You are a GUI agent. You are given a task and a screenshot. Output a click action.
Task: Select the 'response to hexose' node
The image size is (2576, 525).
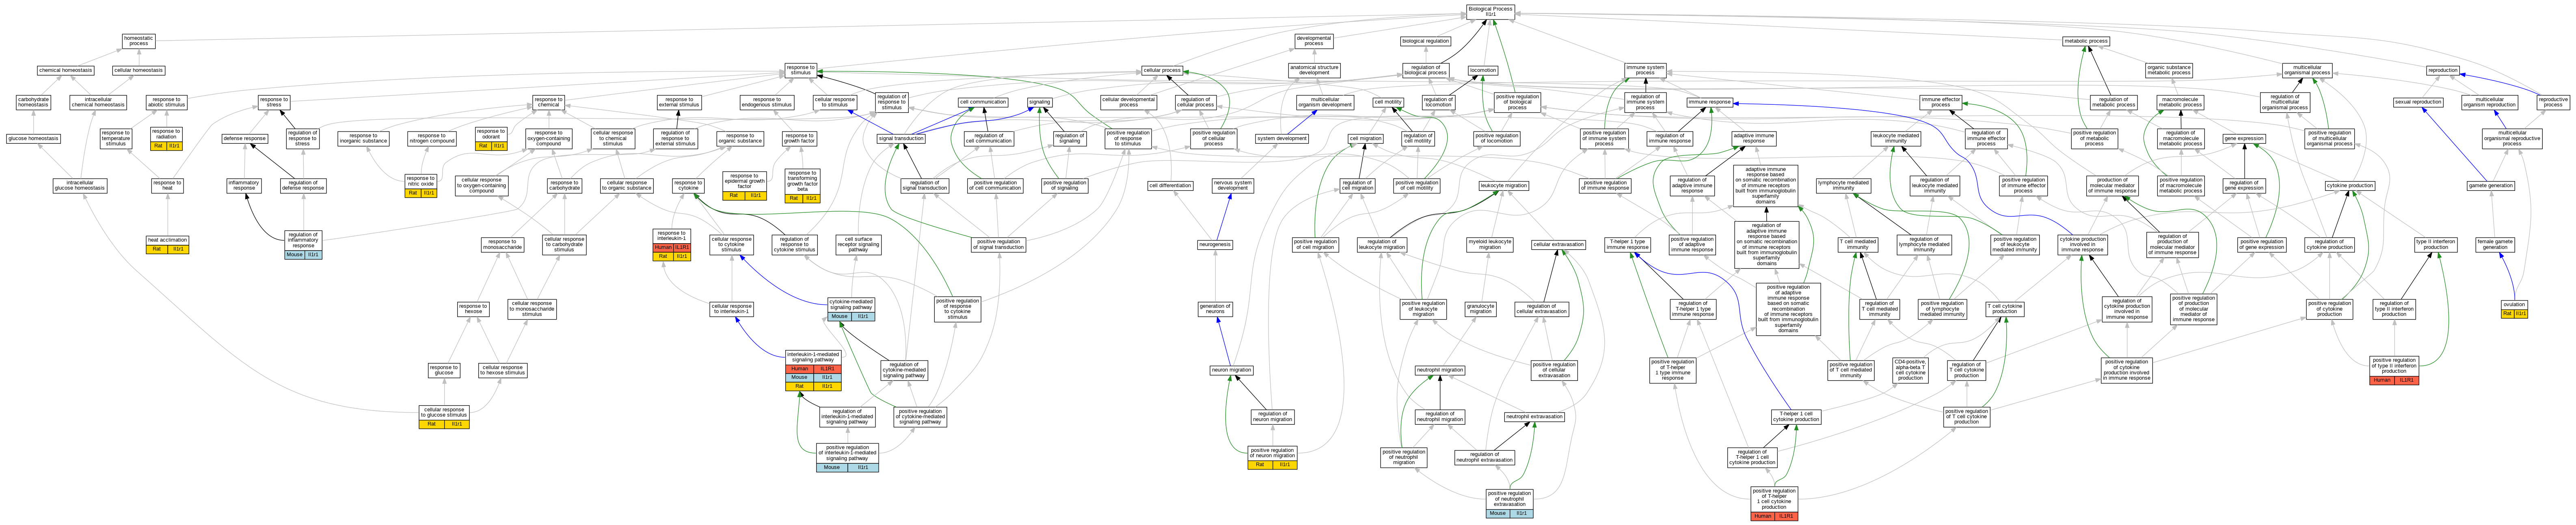473,309
